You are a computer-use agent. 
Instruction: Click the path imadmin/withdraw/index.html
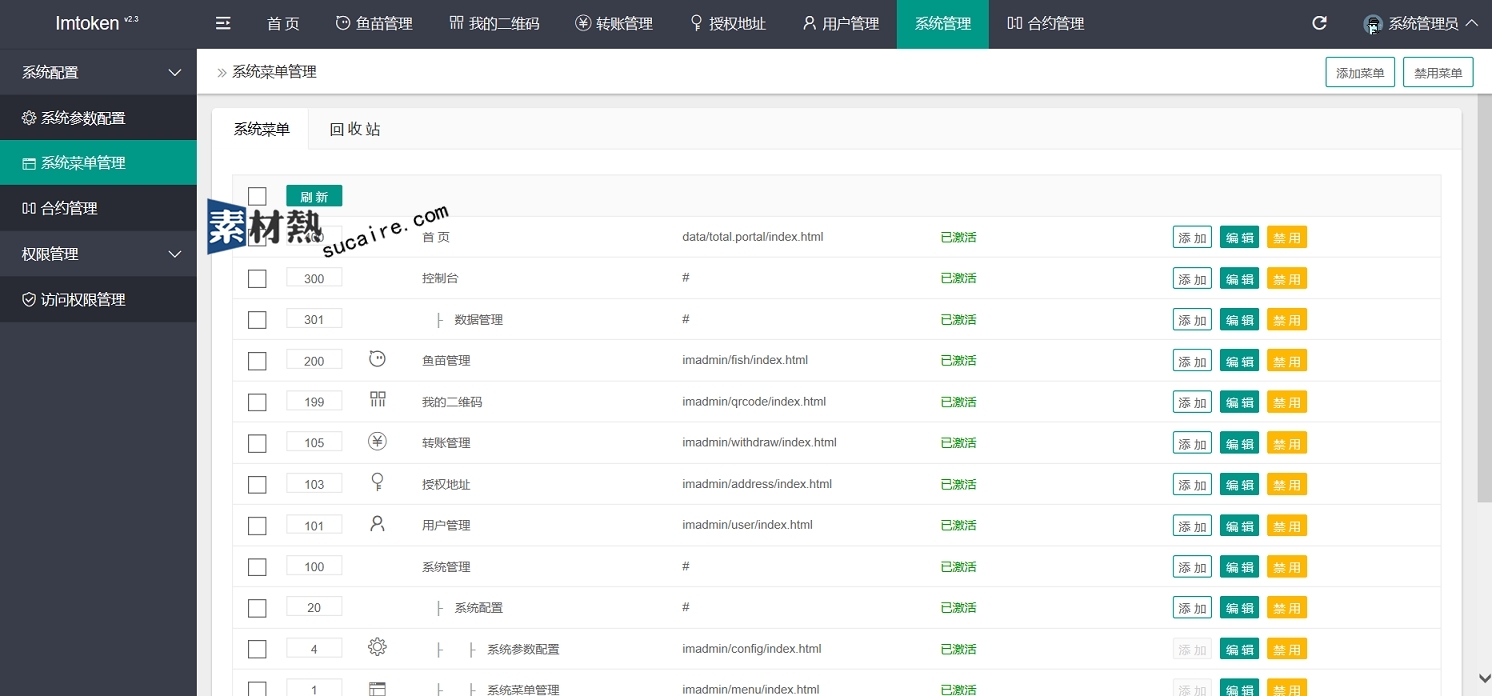pyautogui.click(x=759, y=442)
